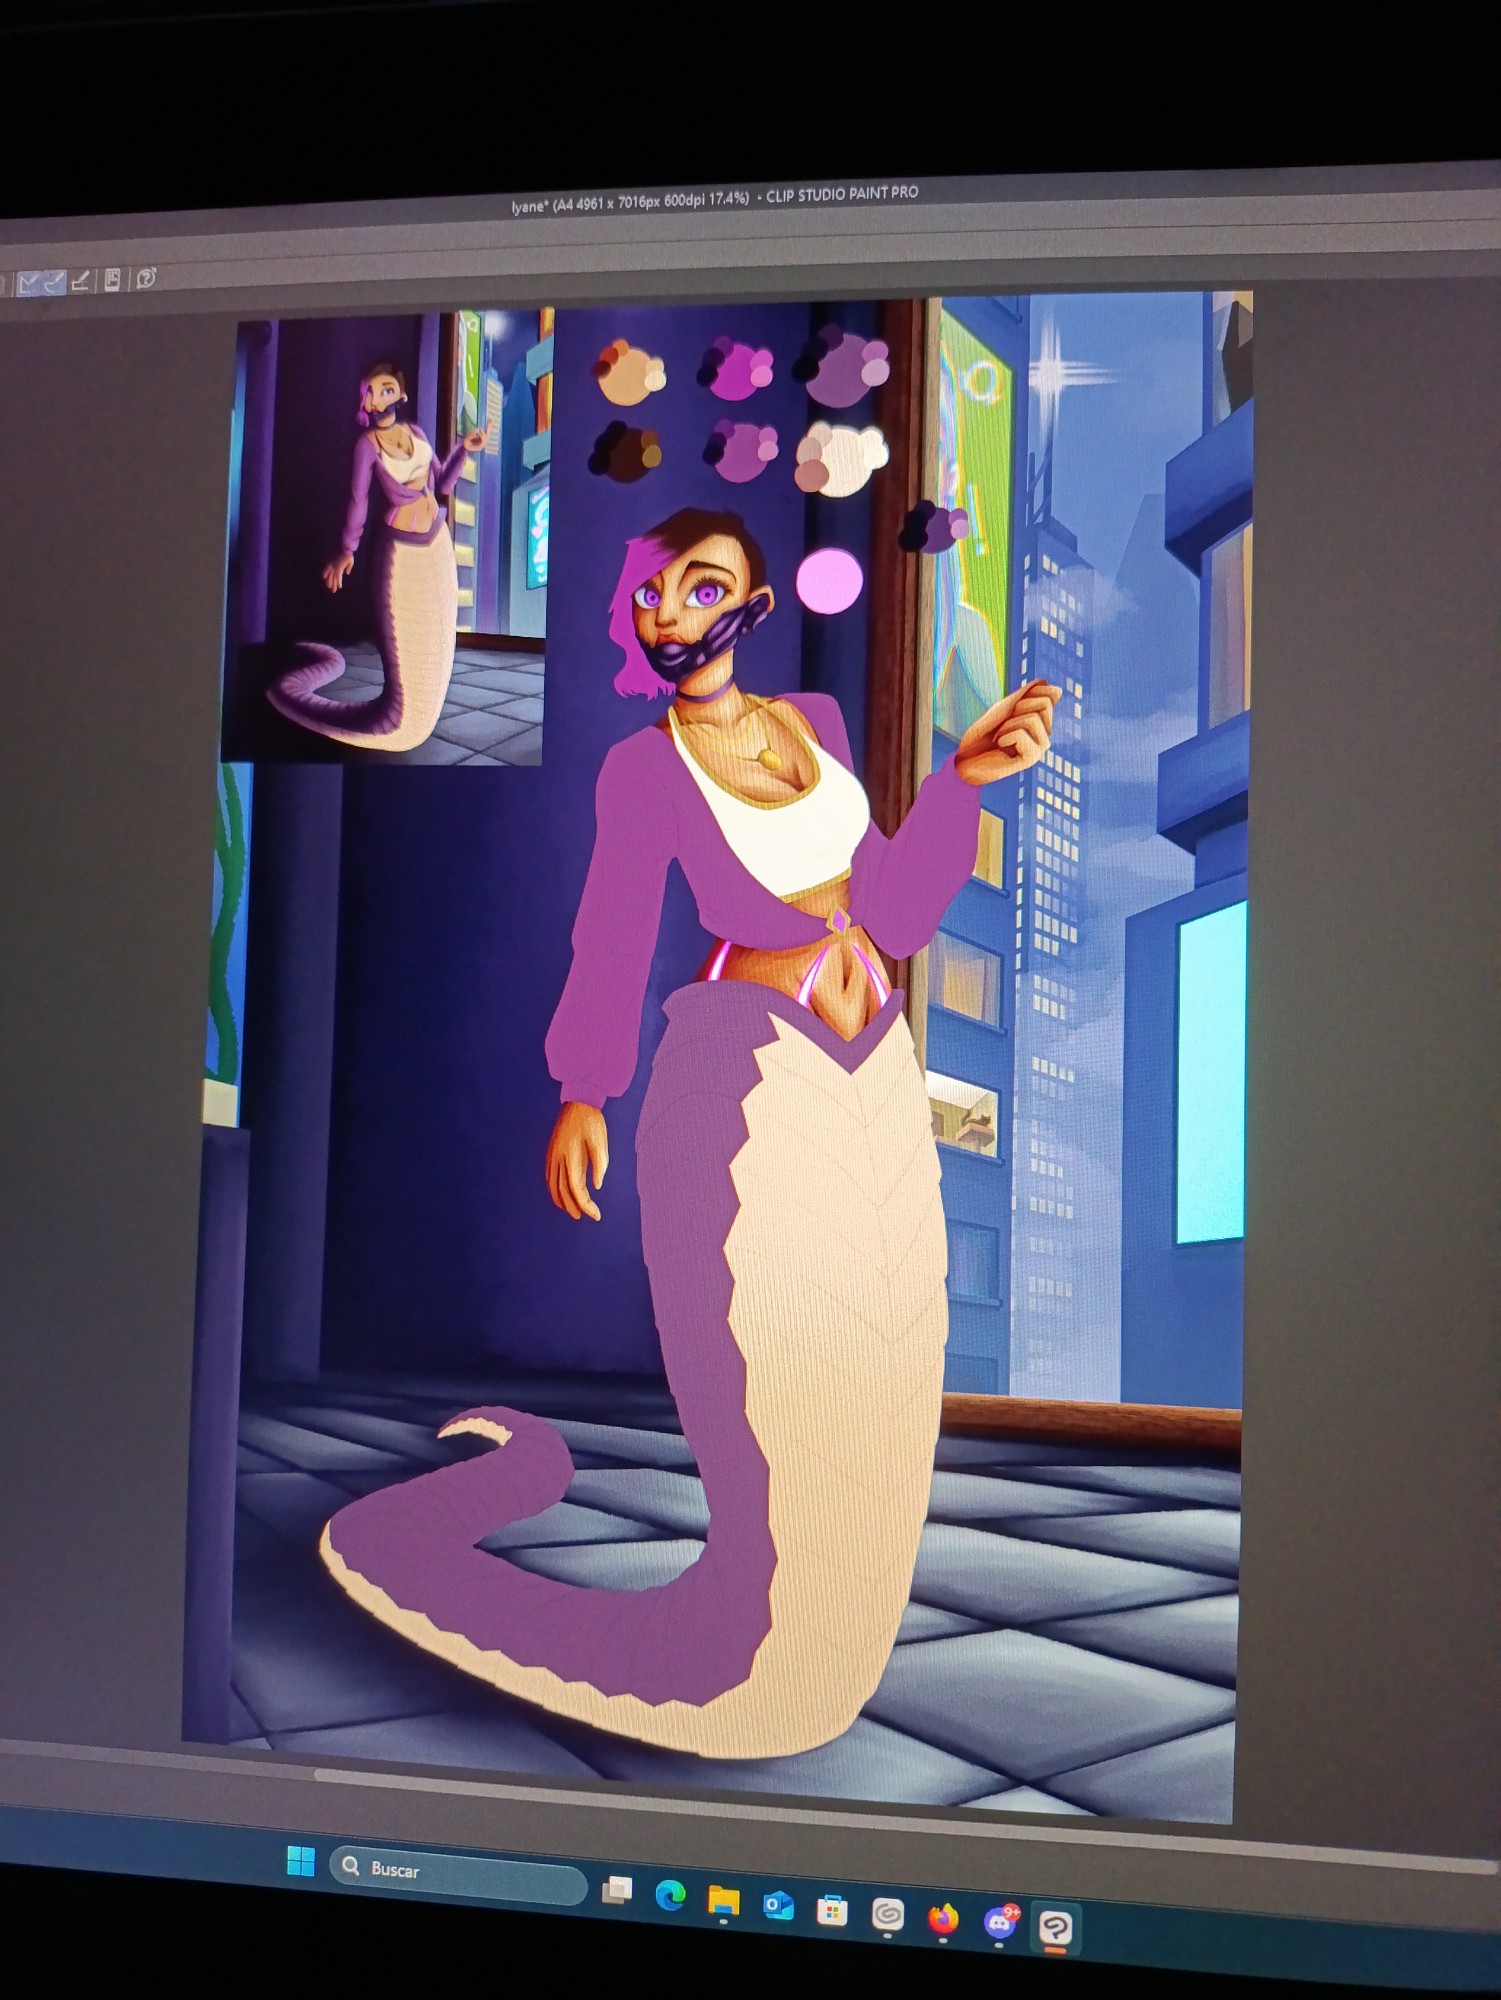The height and width of the screenshot is (2000, 1501).
Task: Open Task View from the taskbar
Action: pos(617,1889)
